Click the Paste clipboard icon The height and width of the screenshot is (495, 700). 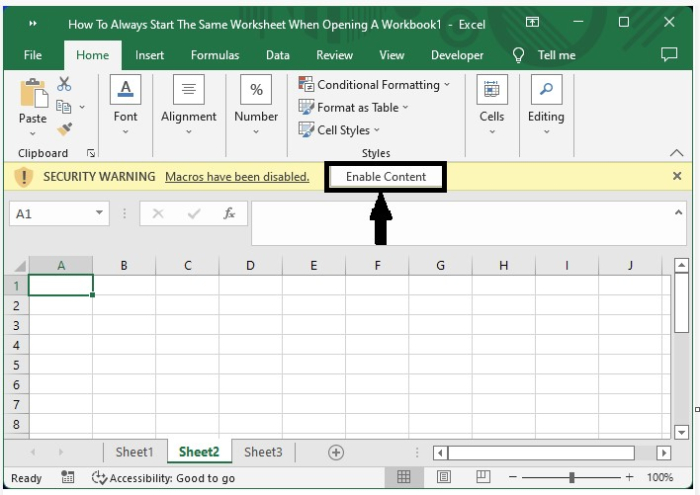click(32, 94)
